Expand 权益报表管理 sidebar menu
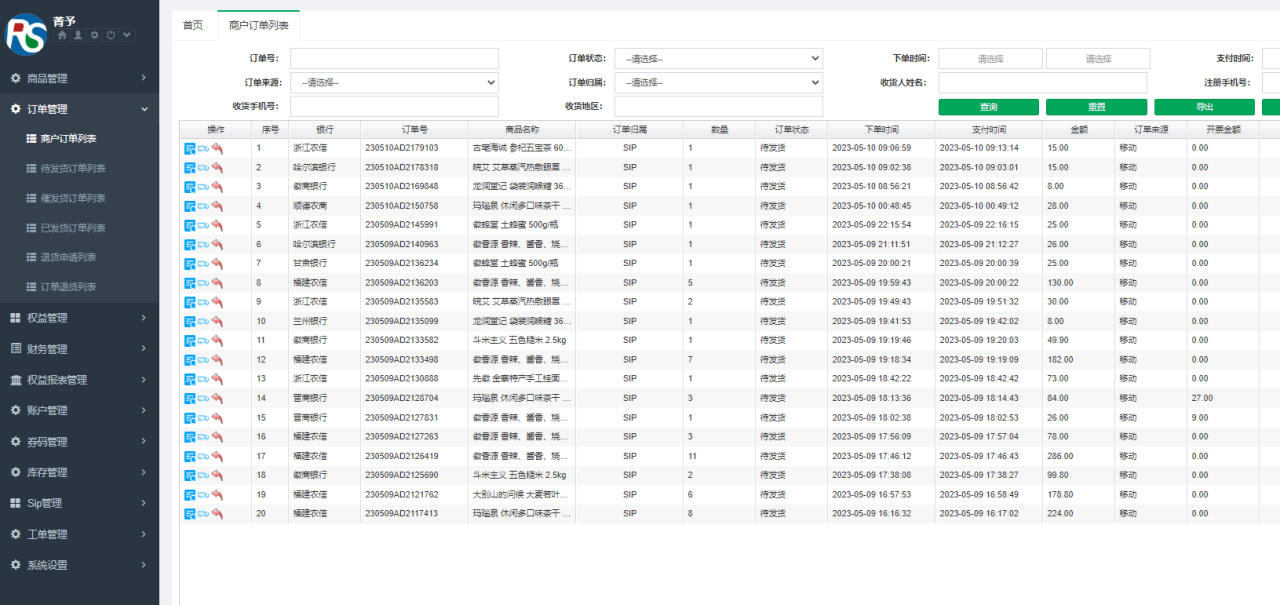1280x605 pixels. (x=79, y=380)
